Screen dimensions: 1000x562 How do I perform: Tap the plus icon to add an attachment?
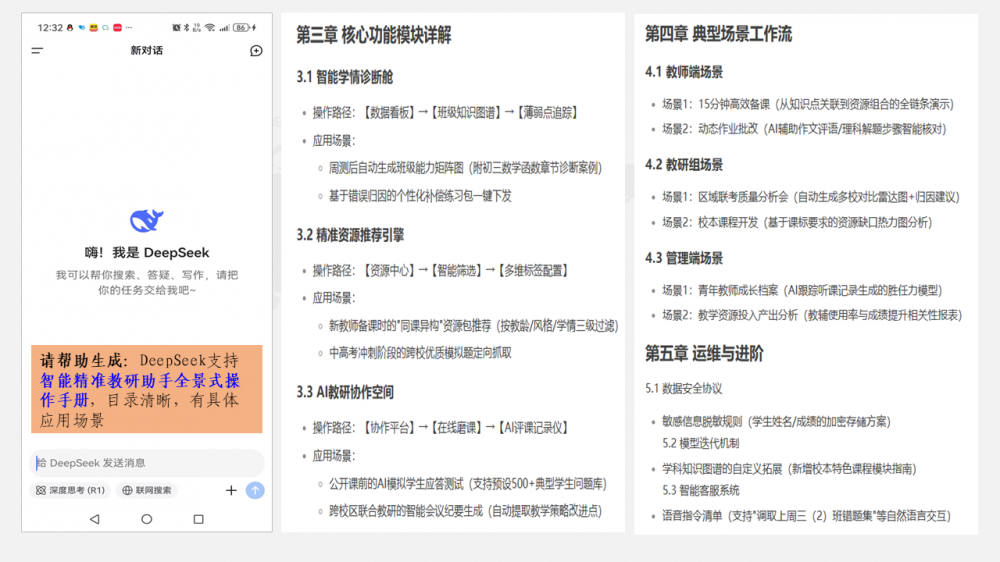[x=231, y=490]
